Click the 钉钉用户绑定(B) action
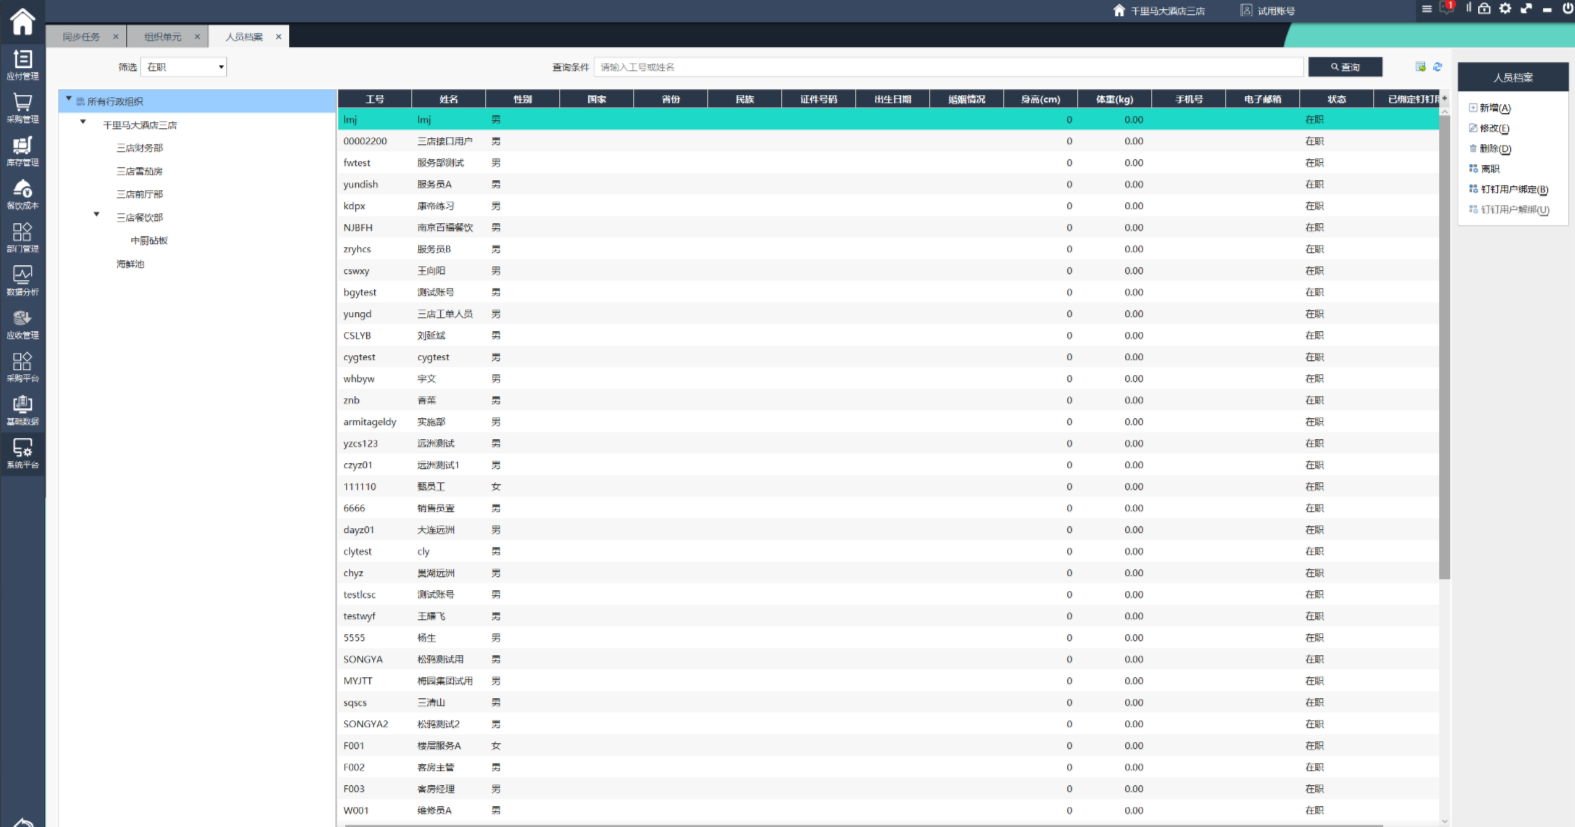Screen dimensions: 1575x827 click(x=1513, y=190)
